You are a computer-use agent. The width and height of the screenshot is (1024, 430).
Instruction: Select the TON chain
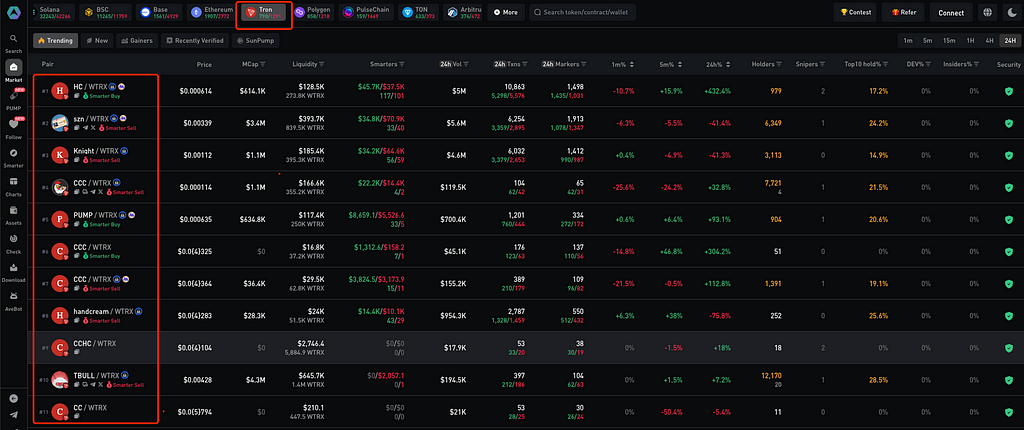[417, 12]
